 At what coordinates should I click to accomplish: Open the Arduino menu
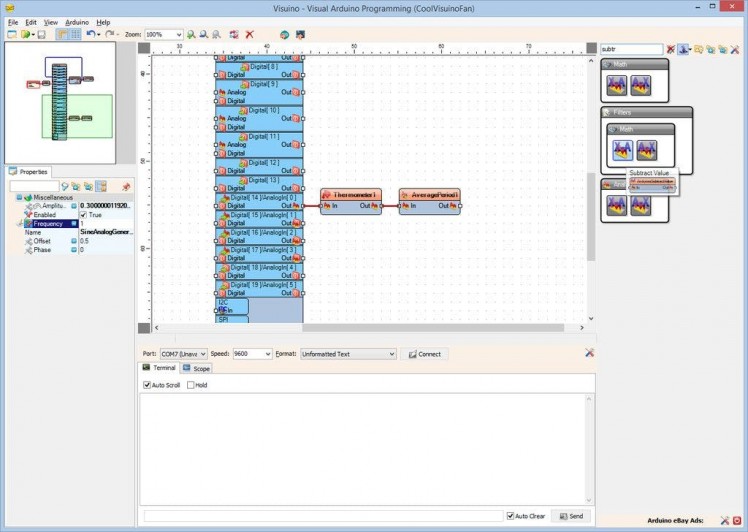(77, 21)
